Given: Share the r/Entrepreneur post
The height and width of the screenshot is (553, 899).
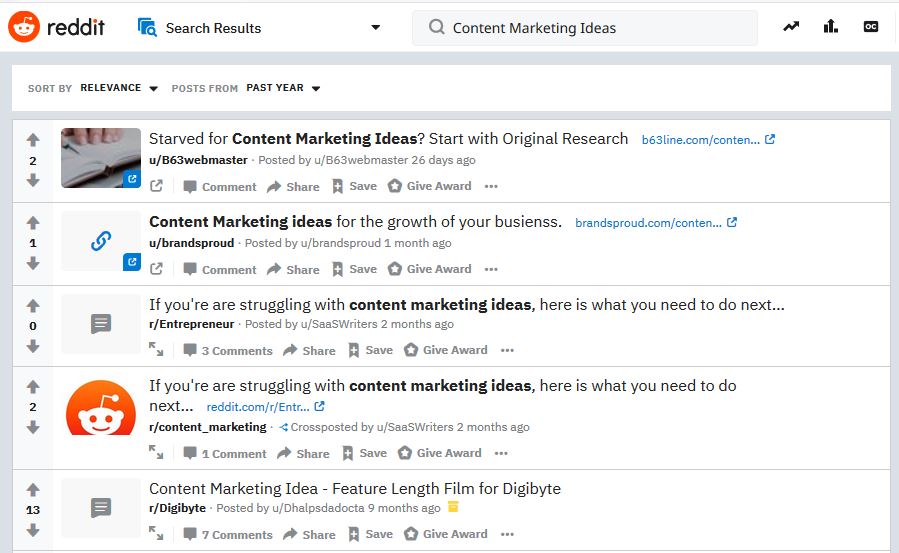Looking at the screenshot, I should 309,350.
